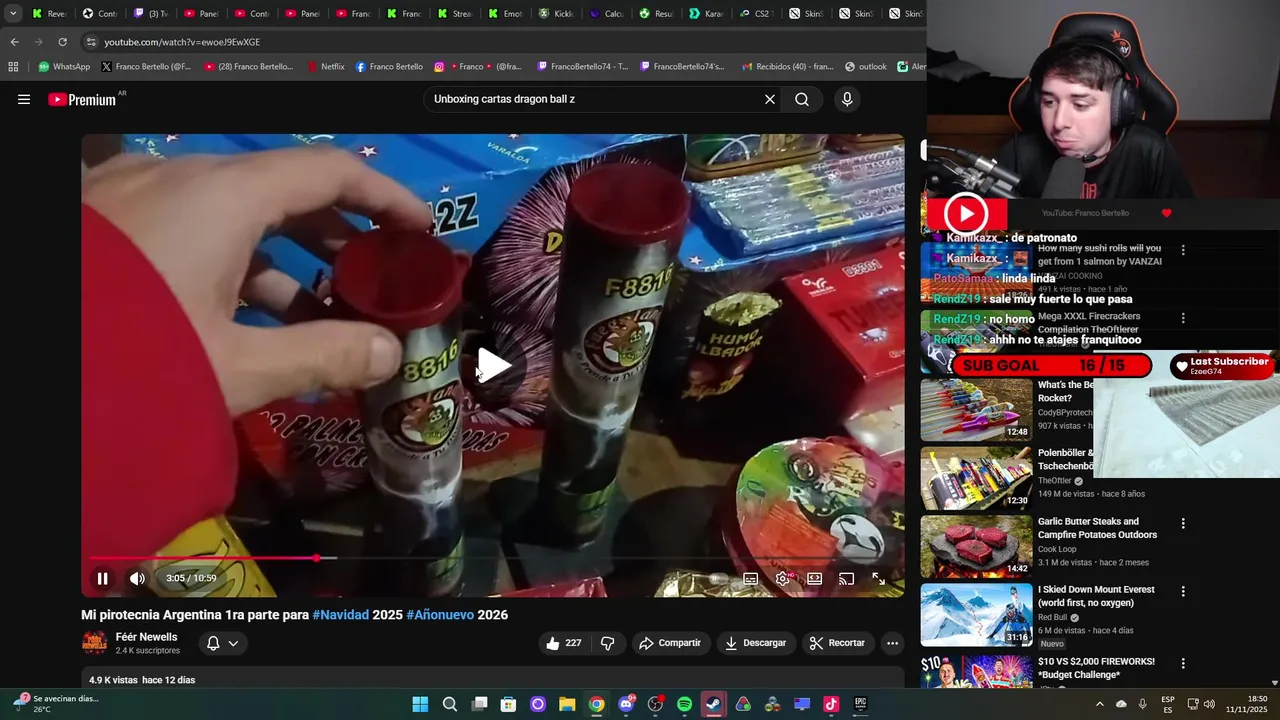Open the Garlic Butter Steaks video thumbnail
1280x720 pixels.
click(976, 546)
